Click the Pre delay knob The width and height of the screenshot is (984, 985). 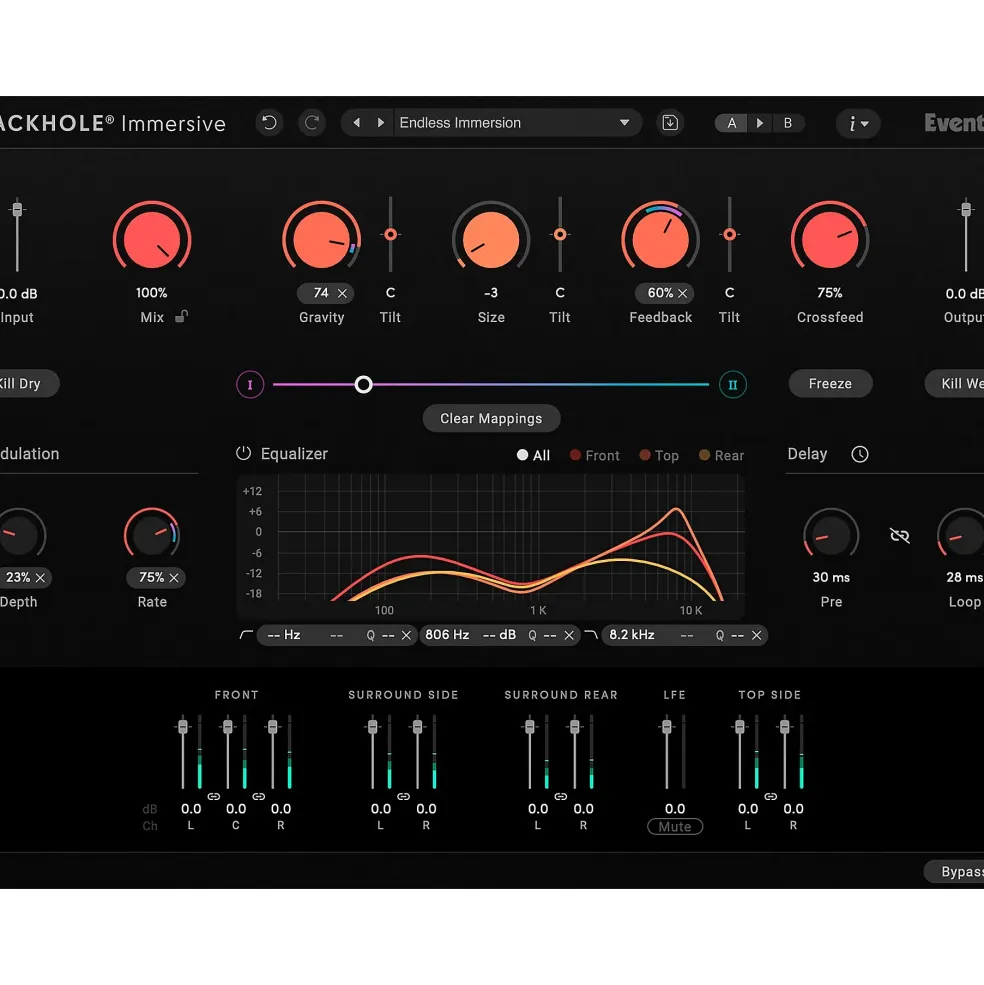pyautogui.click(x=831, y=535)
